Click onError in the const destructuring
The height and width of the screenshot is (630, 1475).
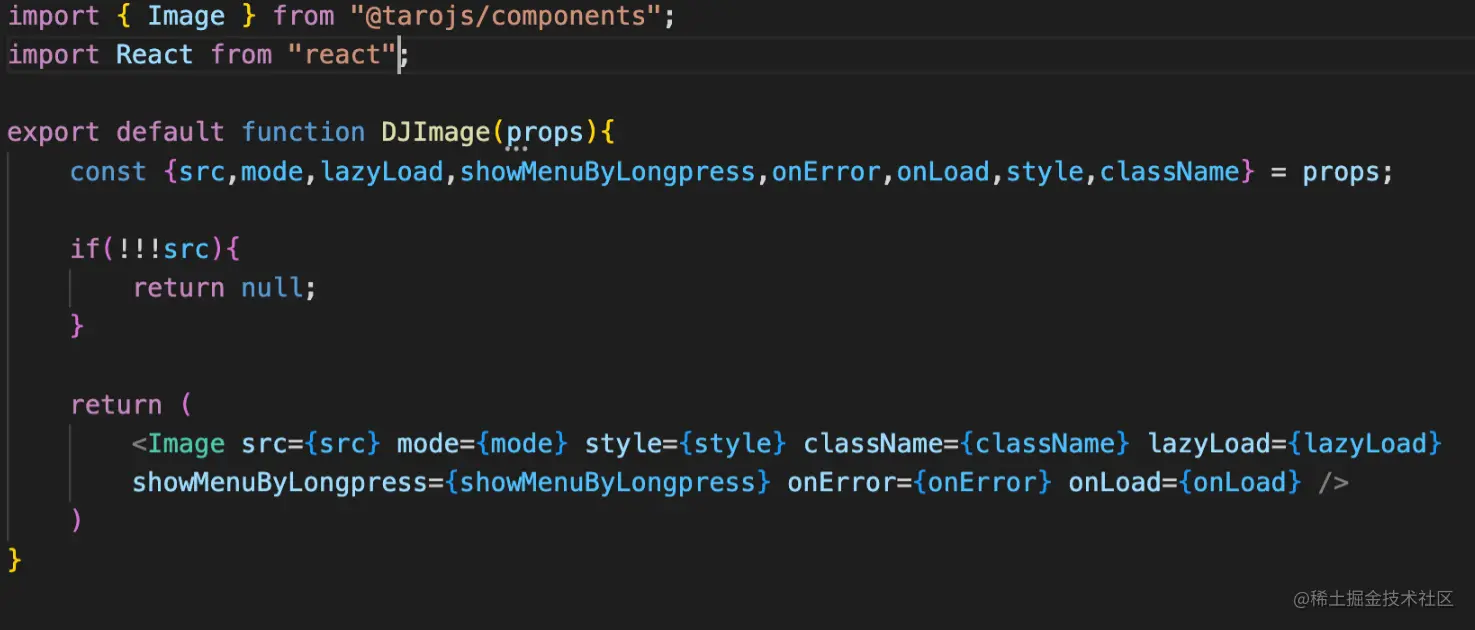826,172
